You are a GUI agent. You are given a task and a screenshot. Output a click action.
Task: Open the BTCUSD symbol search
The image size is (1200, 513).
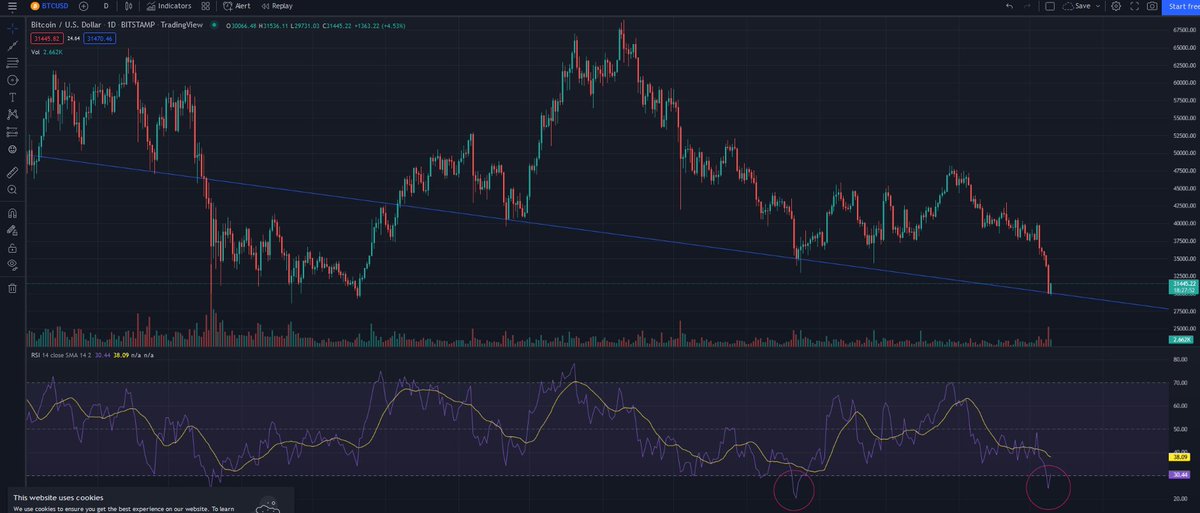point(47,6)
